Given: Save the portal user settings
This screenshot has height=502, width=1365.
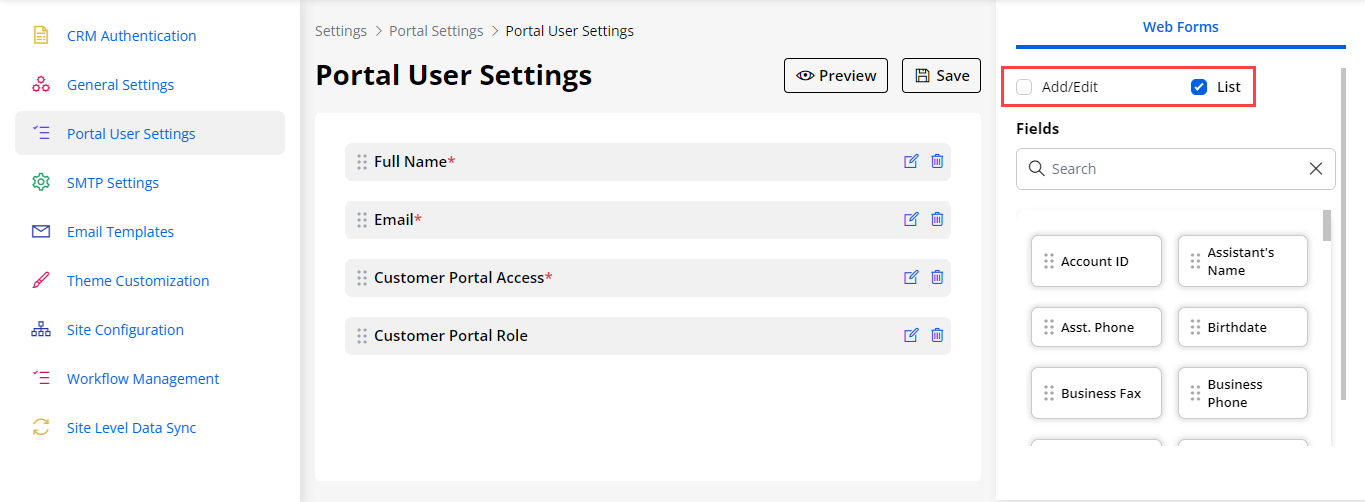Looking at the screenshot, I should click(x=941, y=76).
